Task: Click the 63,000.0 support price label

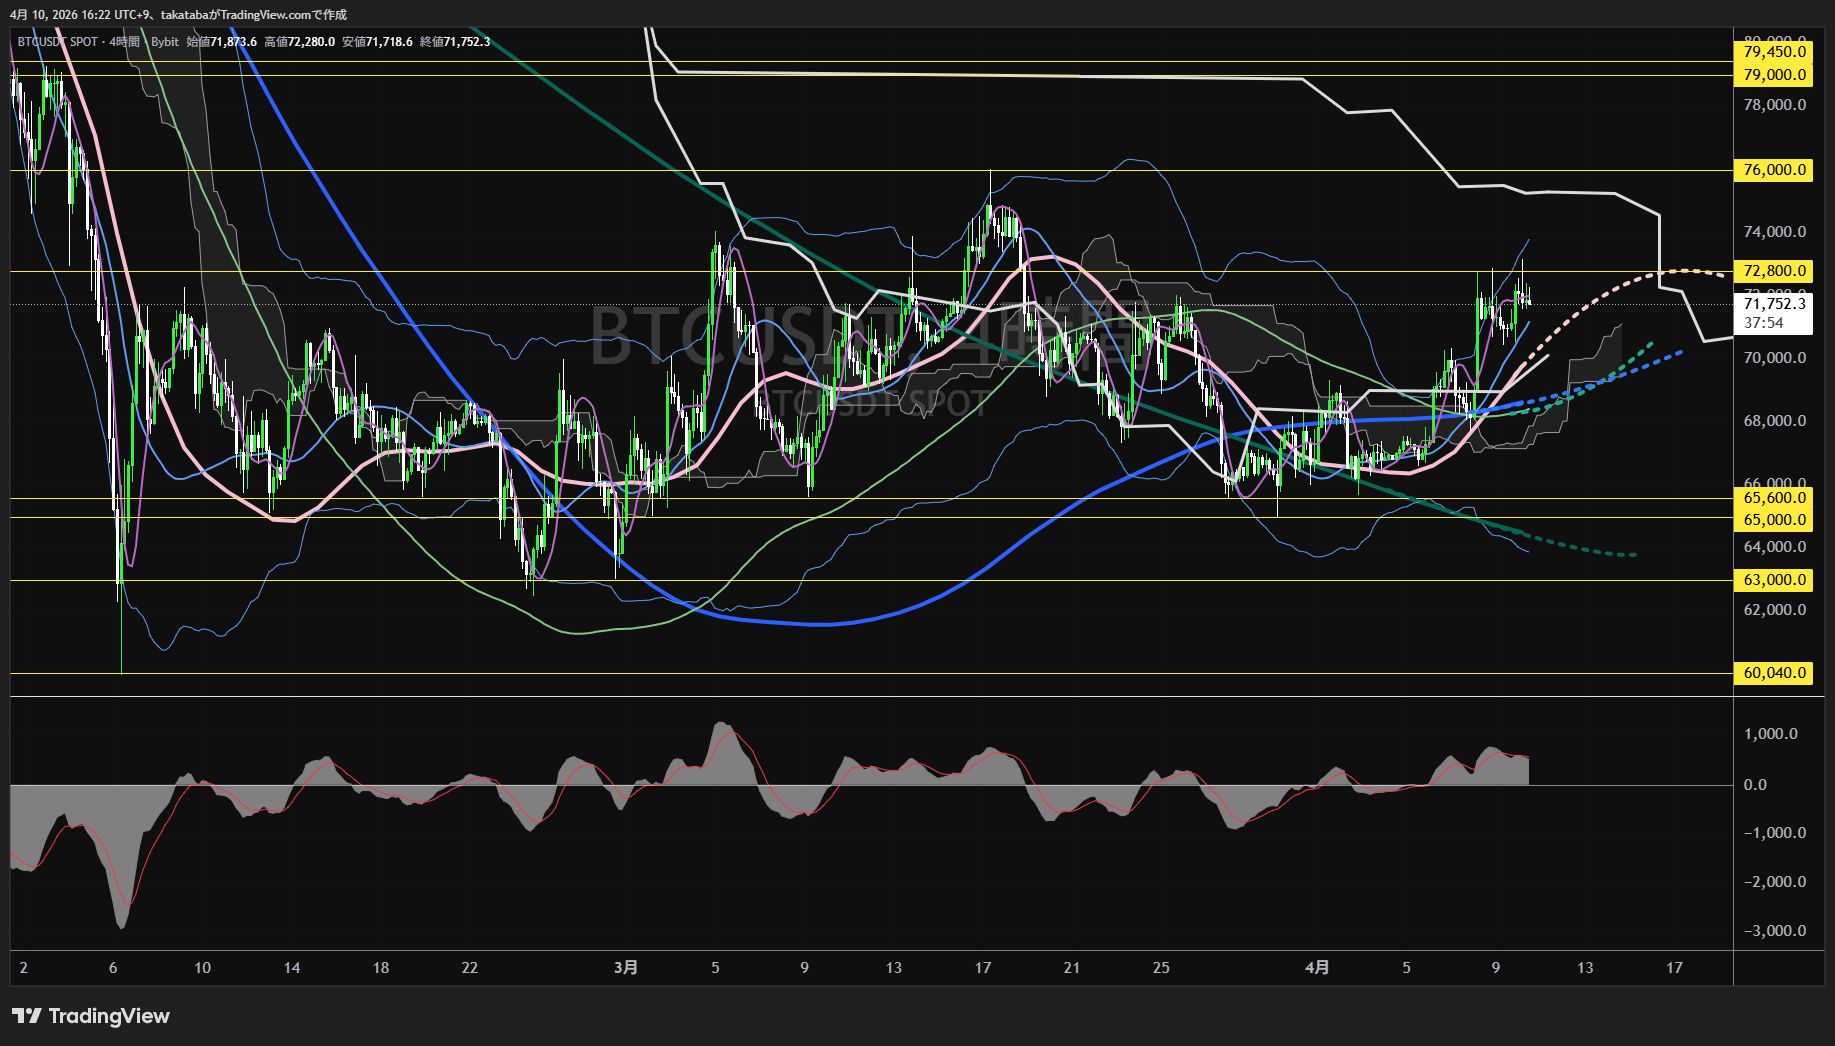Action: [x=1774, y=580]
